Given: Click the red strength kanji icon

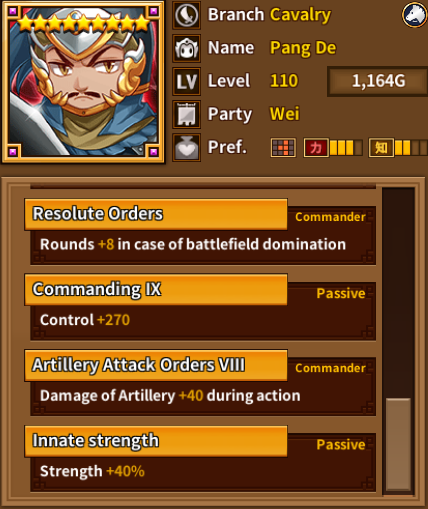Looking at the screenshot, I should (316, 148).
